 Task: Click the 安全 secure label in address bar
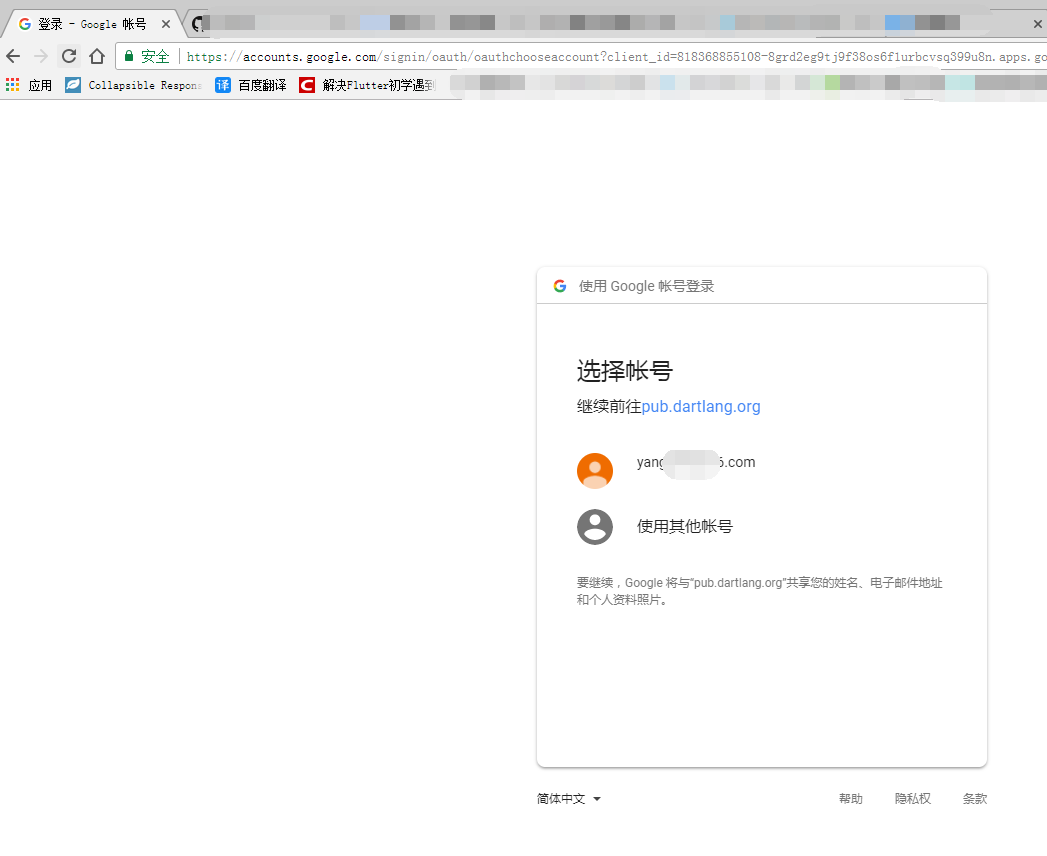tap(155, 57)
